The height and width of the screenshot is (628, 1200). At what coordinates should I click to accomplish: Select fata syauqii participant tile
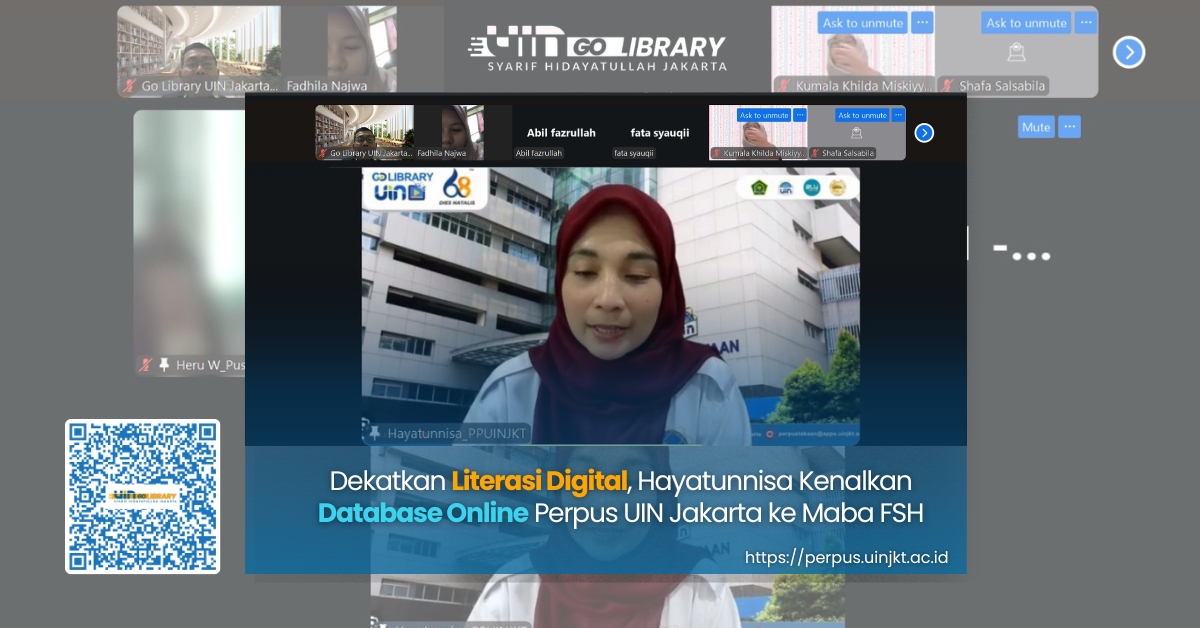pos(659,133)
